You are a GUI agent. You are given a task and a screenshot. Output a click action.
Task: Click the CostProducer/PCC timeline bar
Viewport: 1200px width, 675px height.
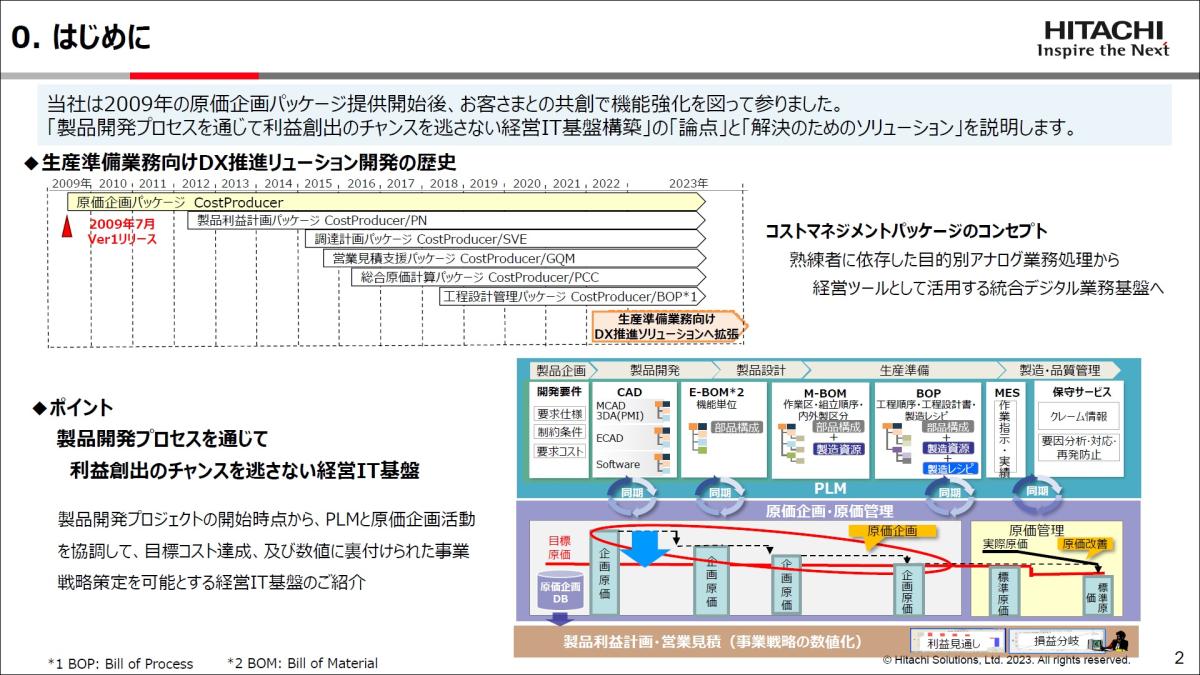[x=528, y=278]
